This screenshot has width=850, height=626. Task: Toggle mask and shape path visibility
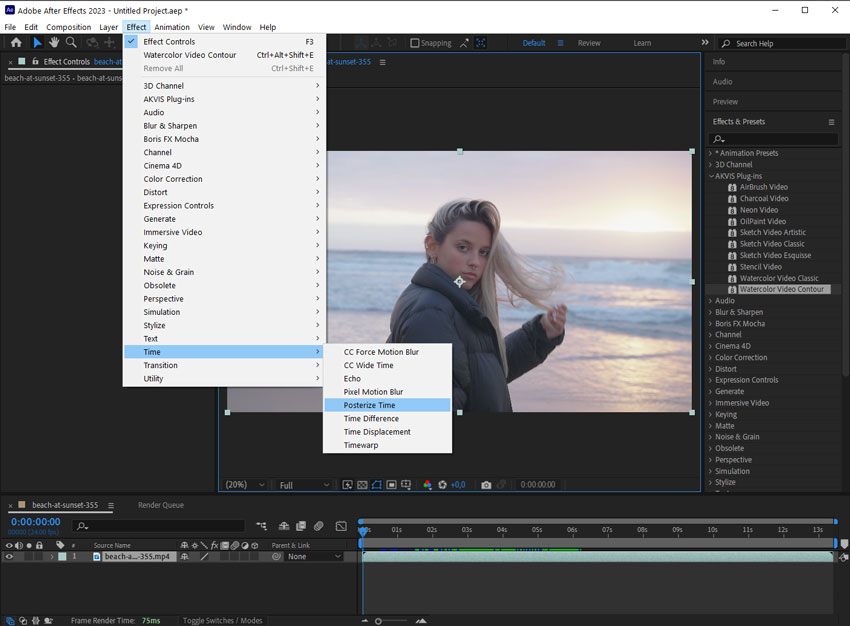coord(377,485)
